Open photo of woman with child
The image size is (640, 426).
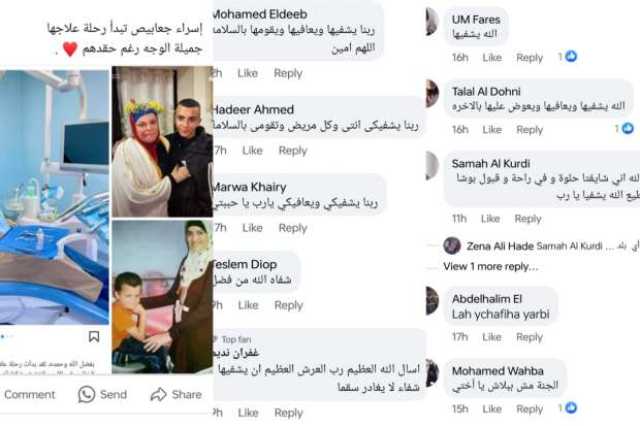pyautogui.click(x=162, y=297)
